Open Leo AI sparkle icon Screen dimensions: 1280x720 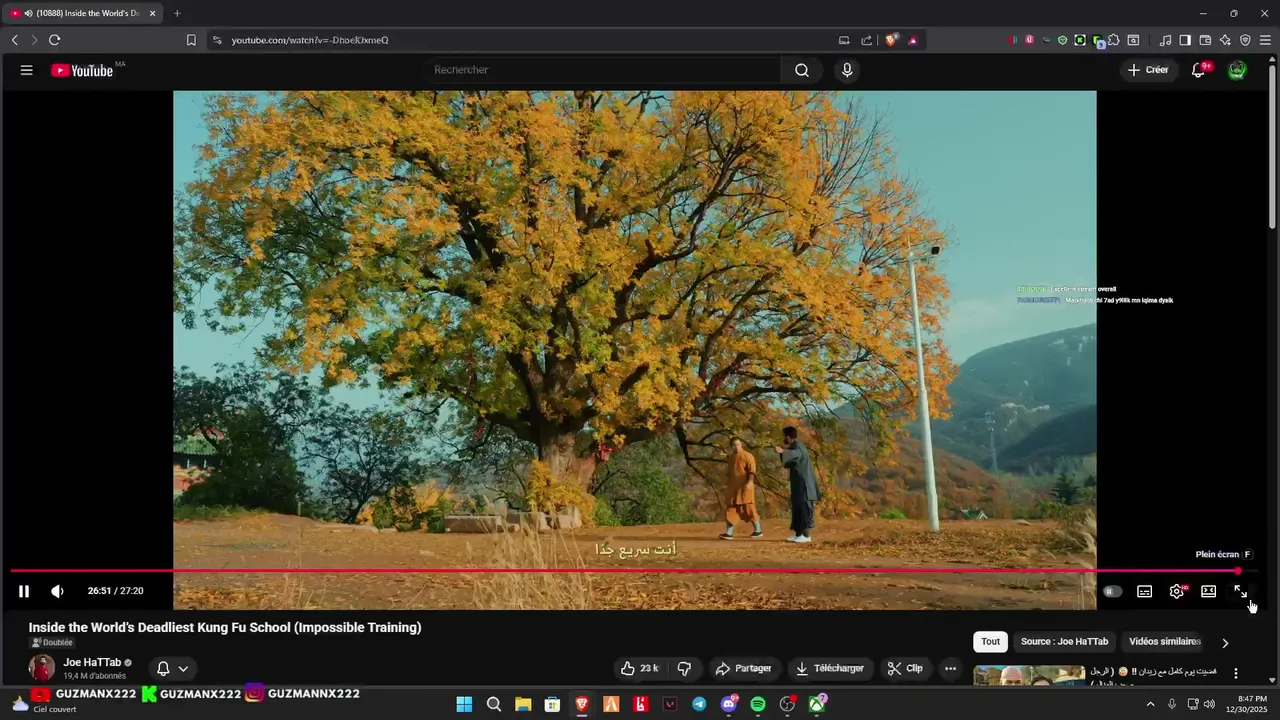(1225, 40)
